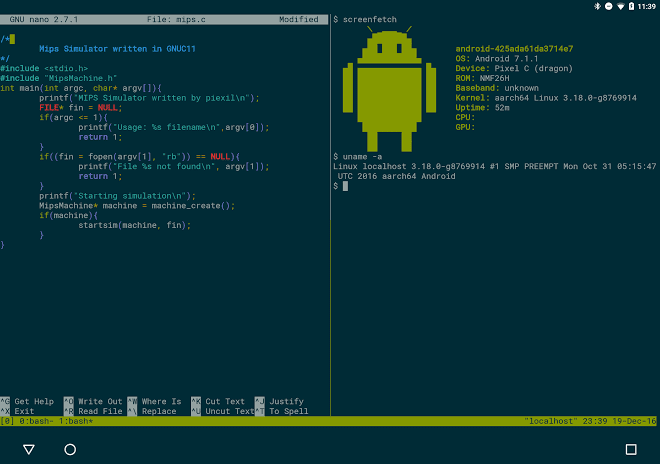Click the 'GPU:' line in screenfetch output
Viewport: 660px width, 464px height.
[465, 127]
